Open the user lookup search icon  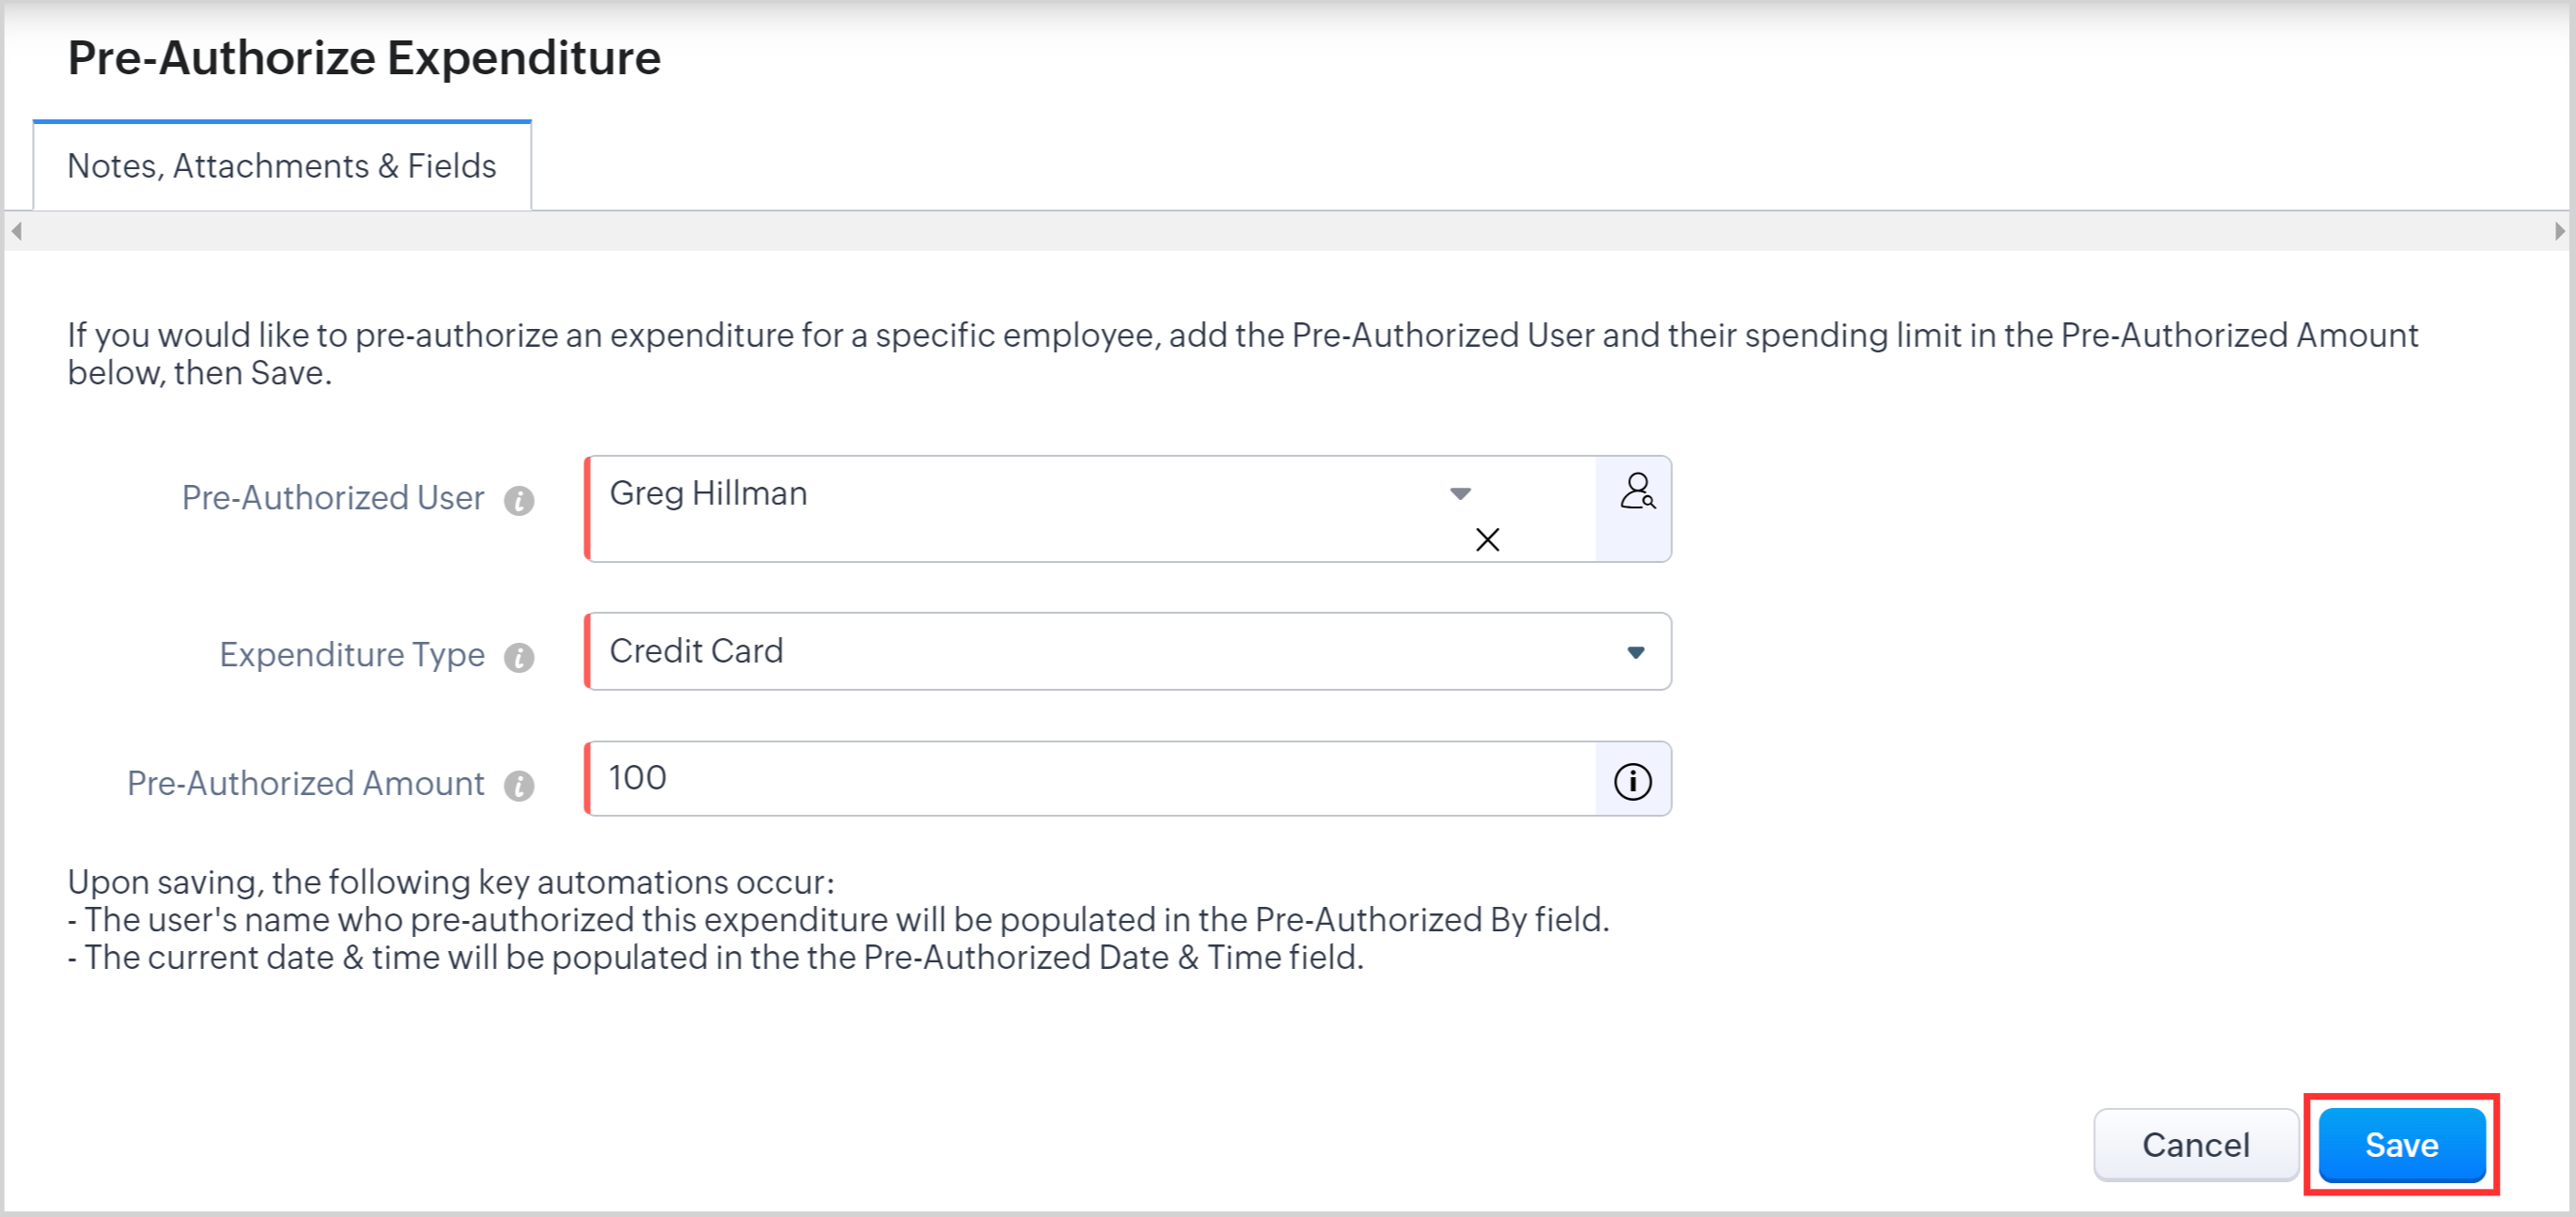point(1636,492)
